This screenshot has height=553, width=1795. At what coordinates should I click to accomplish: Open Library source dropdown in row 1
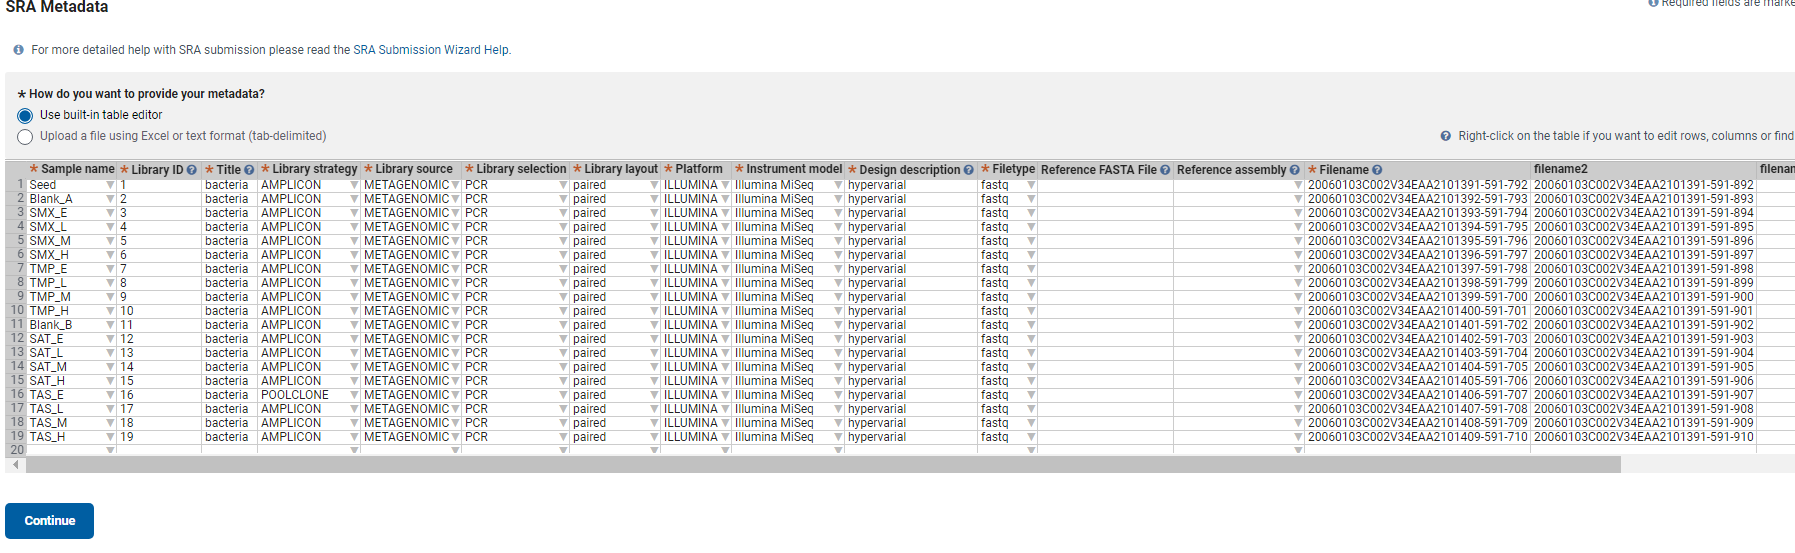[455, 185]
